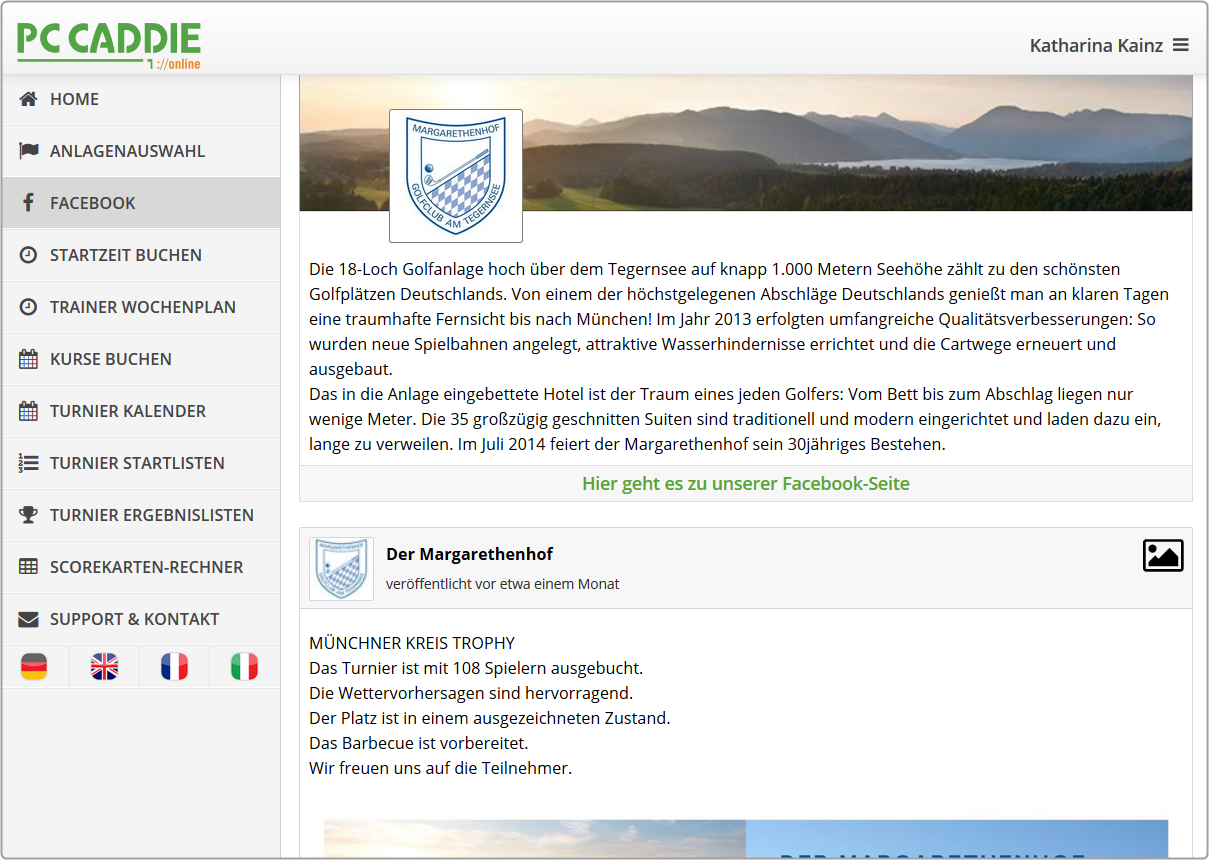The image size is (1209, 860).
Task: Click the small Margarethenhof post avatar
Action: tap(341, 569)
